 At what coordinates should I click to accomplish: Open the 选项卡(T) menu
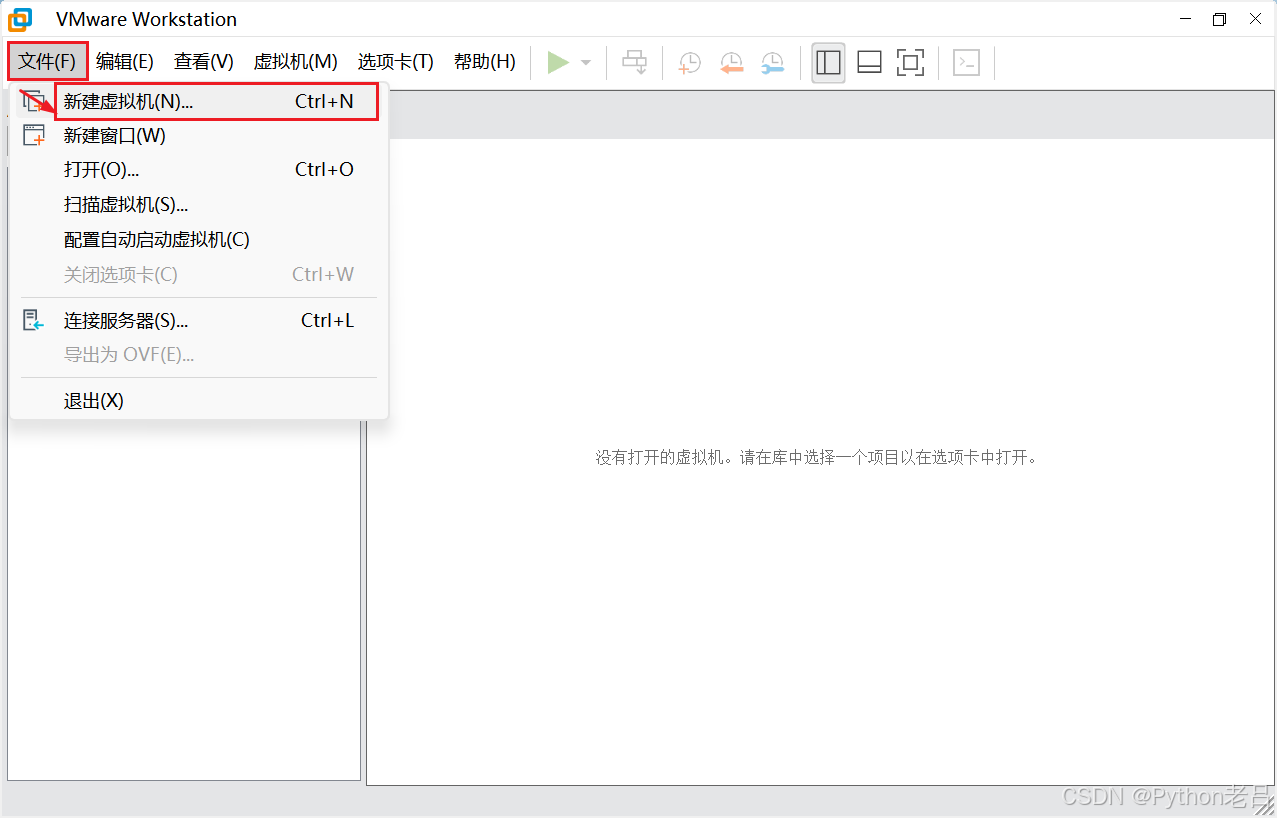[396, 62]
